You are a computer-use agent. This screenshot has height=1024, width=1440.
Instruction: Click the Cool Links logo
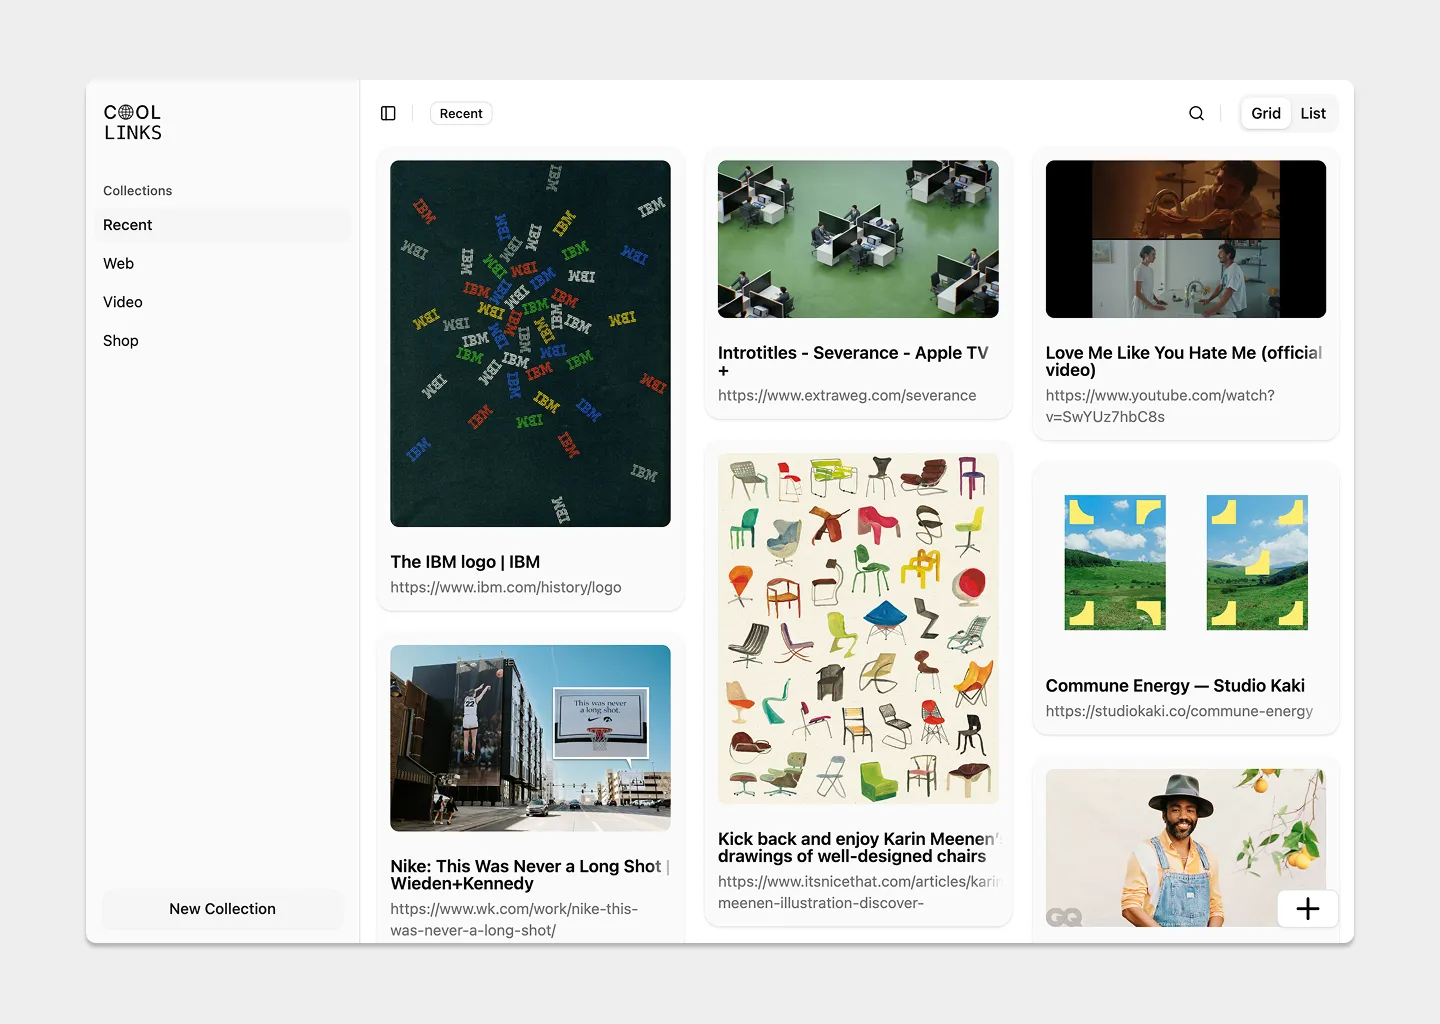click(133, 122)
